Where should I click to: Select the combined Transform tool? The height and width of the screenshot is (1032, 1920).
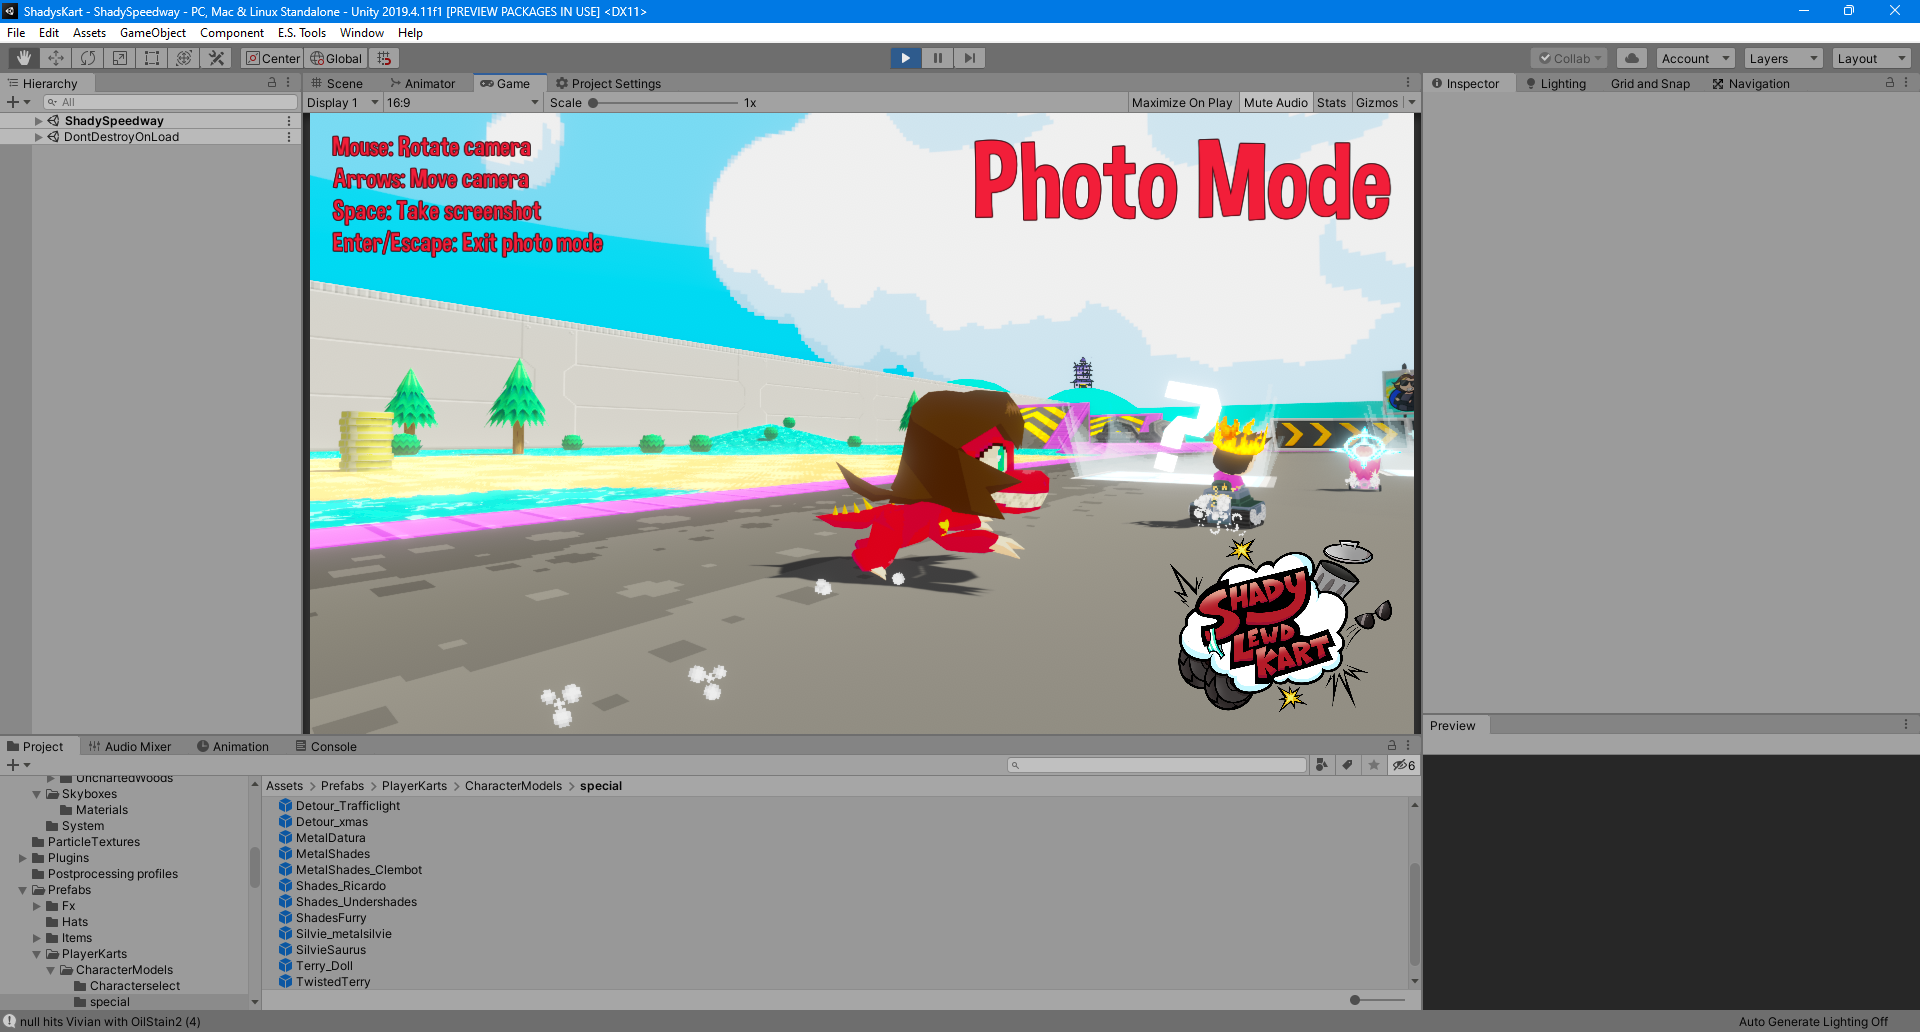pos(184,58)
